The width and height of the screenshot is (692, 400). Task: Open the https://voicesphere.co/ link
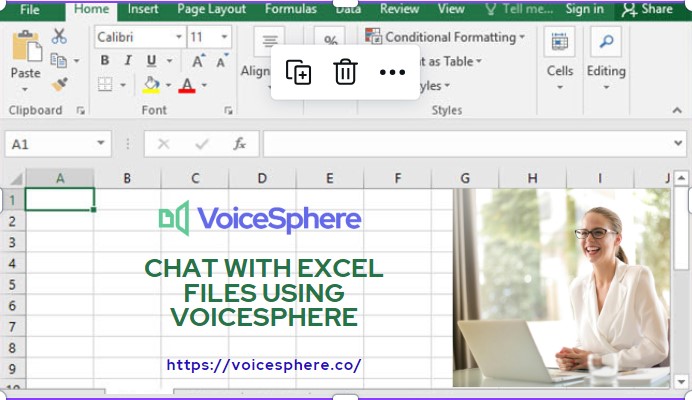tap(264, 366)
